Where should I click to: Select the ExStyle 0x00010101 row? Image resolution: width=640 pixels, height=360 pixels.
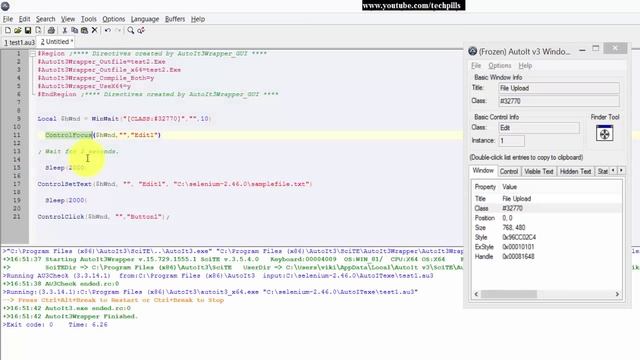click(547, 247)
